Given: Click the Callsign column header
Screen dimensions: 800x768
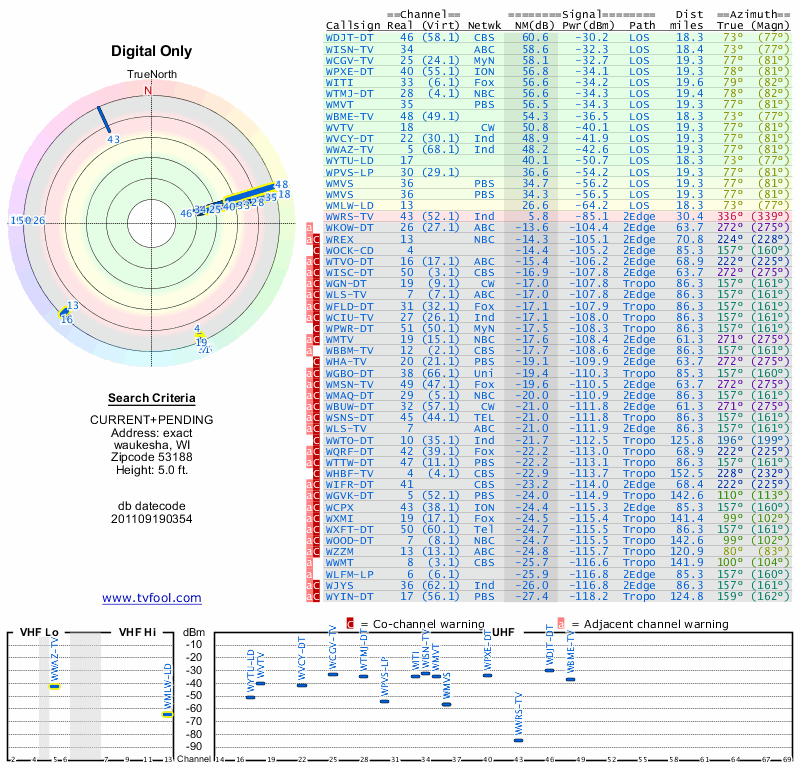Looking at the screenshot, I should [x=350, y=24].
